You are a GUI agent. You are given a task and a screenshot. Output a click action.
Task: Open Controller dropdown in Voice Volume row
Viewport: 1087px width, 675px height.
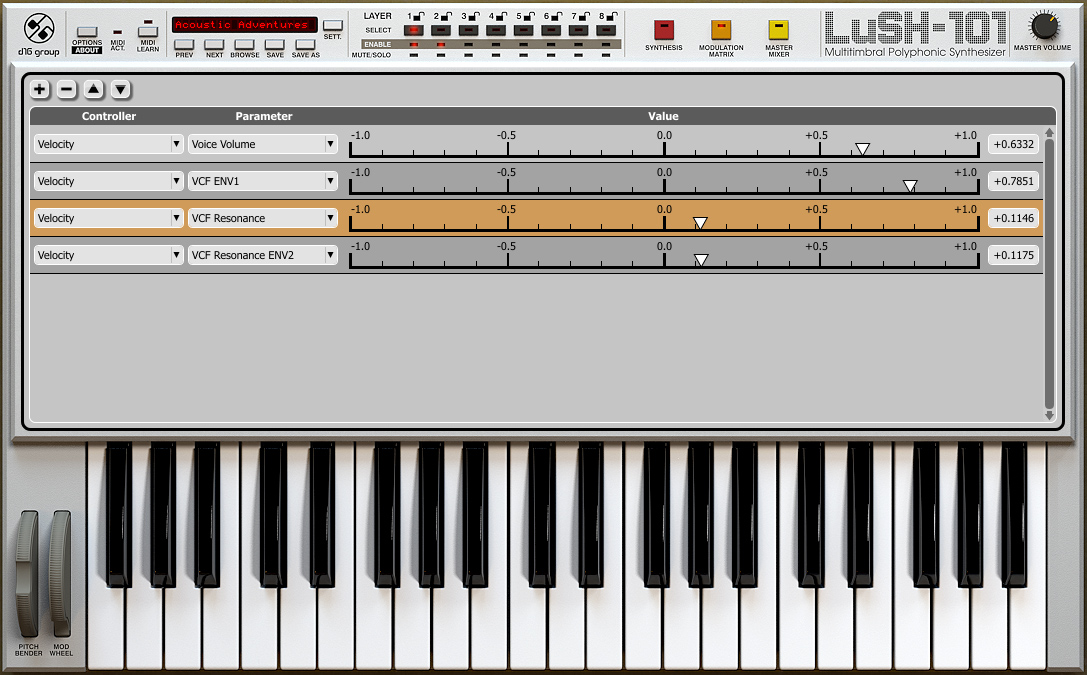[x=109, y=144]
